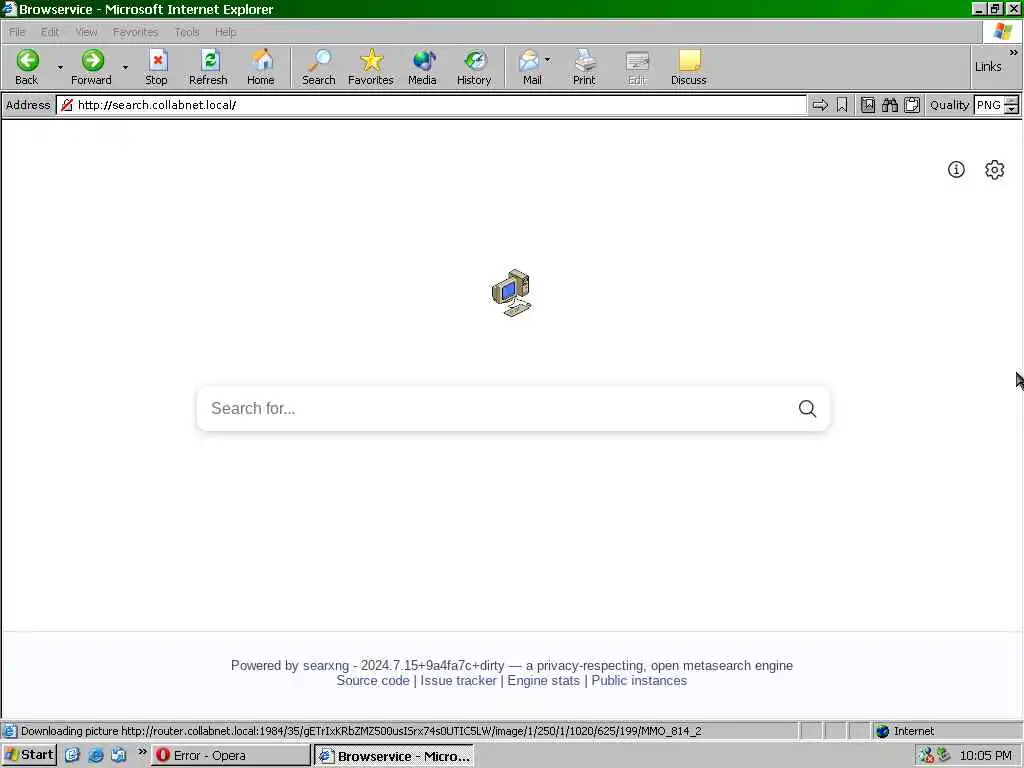
Task: Click the Discuss toolbar button
Action: tap(689, 67)
